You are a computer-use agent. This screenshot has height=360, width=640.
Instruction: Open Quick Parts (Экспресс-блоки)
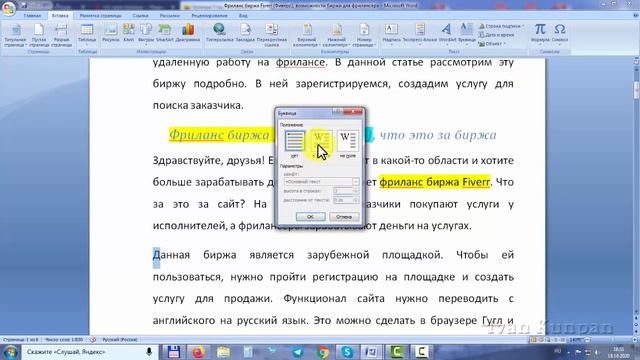[420, 33]
